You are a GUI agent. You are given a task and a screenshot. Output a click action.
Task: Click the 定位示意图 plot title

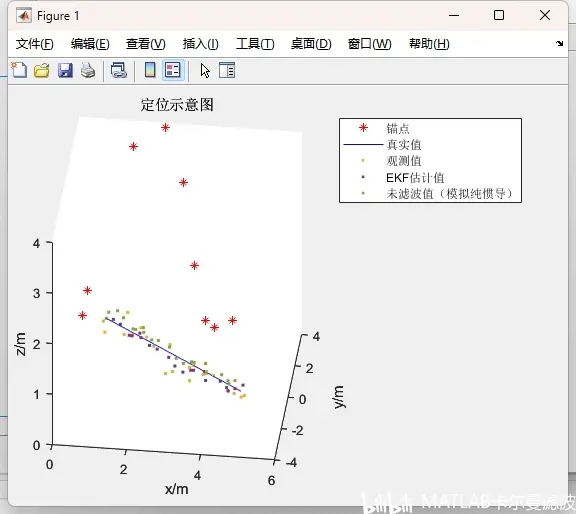pyautogui.click(x=177, y=105)
